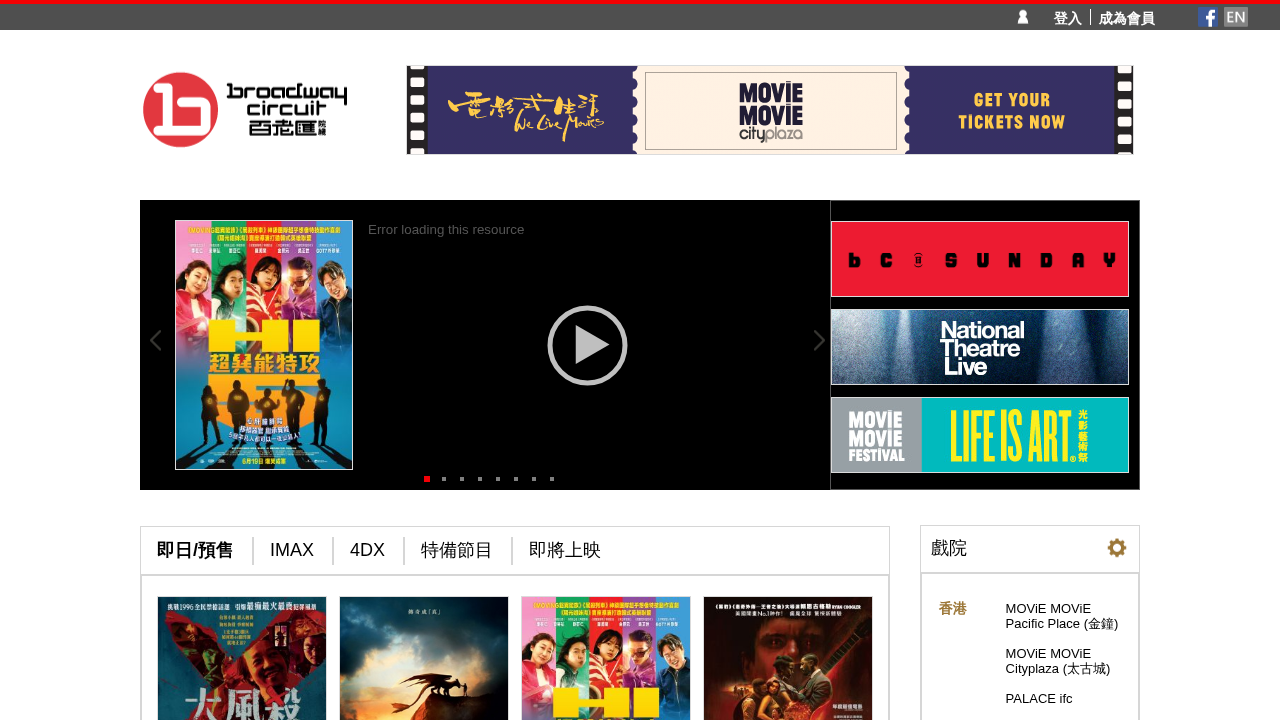Switch language with EN icon
Image resolution: width=1280 pixels, height=720 pixels.
(1236, 17)
